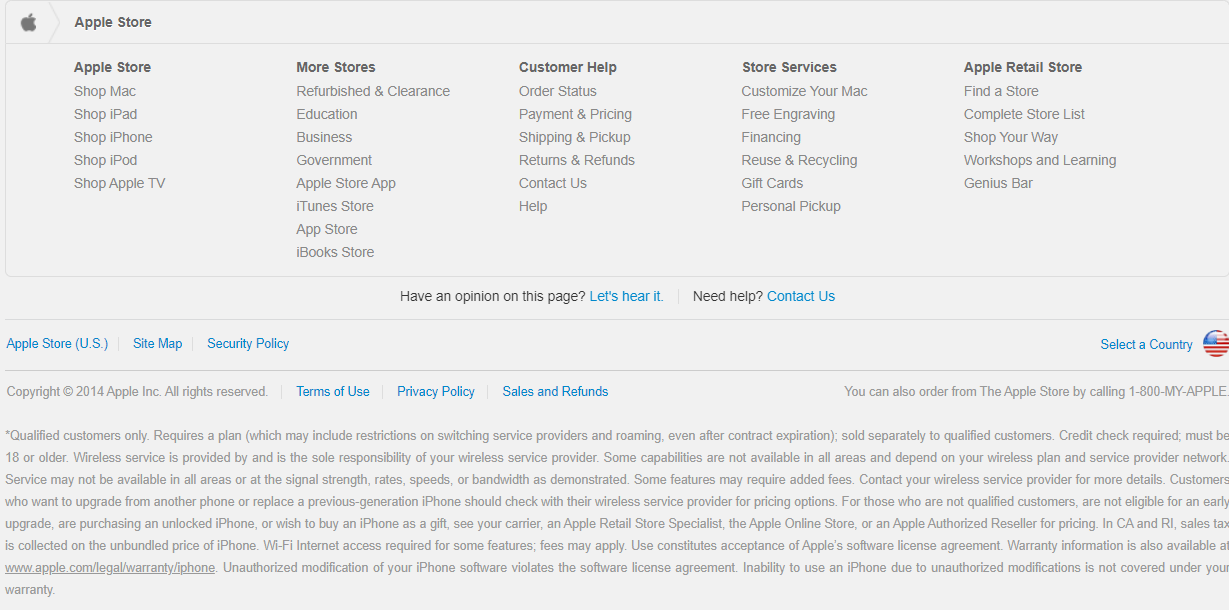Visit the iBooks Store
This screenshot has height=610, width=1229.
tap(335, 252)
